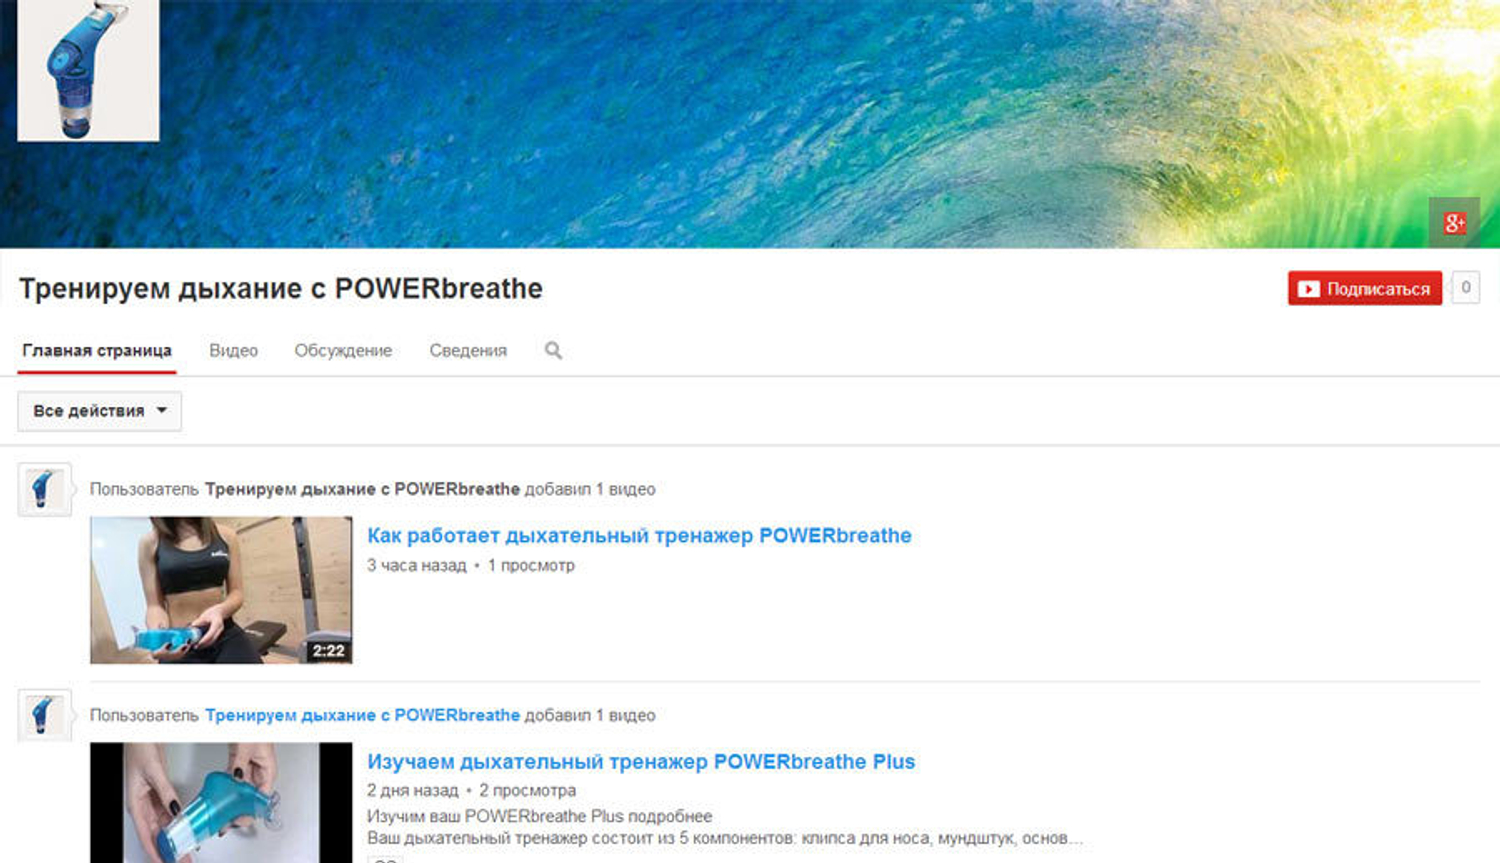Click description starting Ваш дыхательный тренажер состоит
The width and height of the screenshot is (1500, 863).
(x=725, y=839)
